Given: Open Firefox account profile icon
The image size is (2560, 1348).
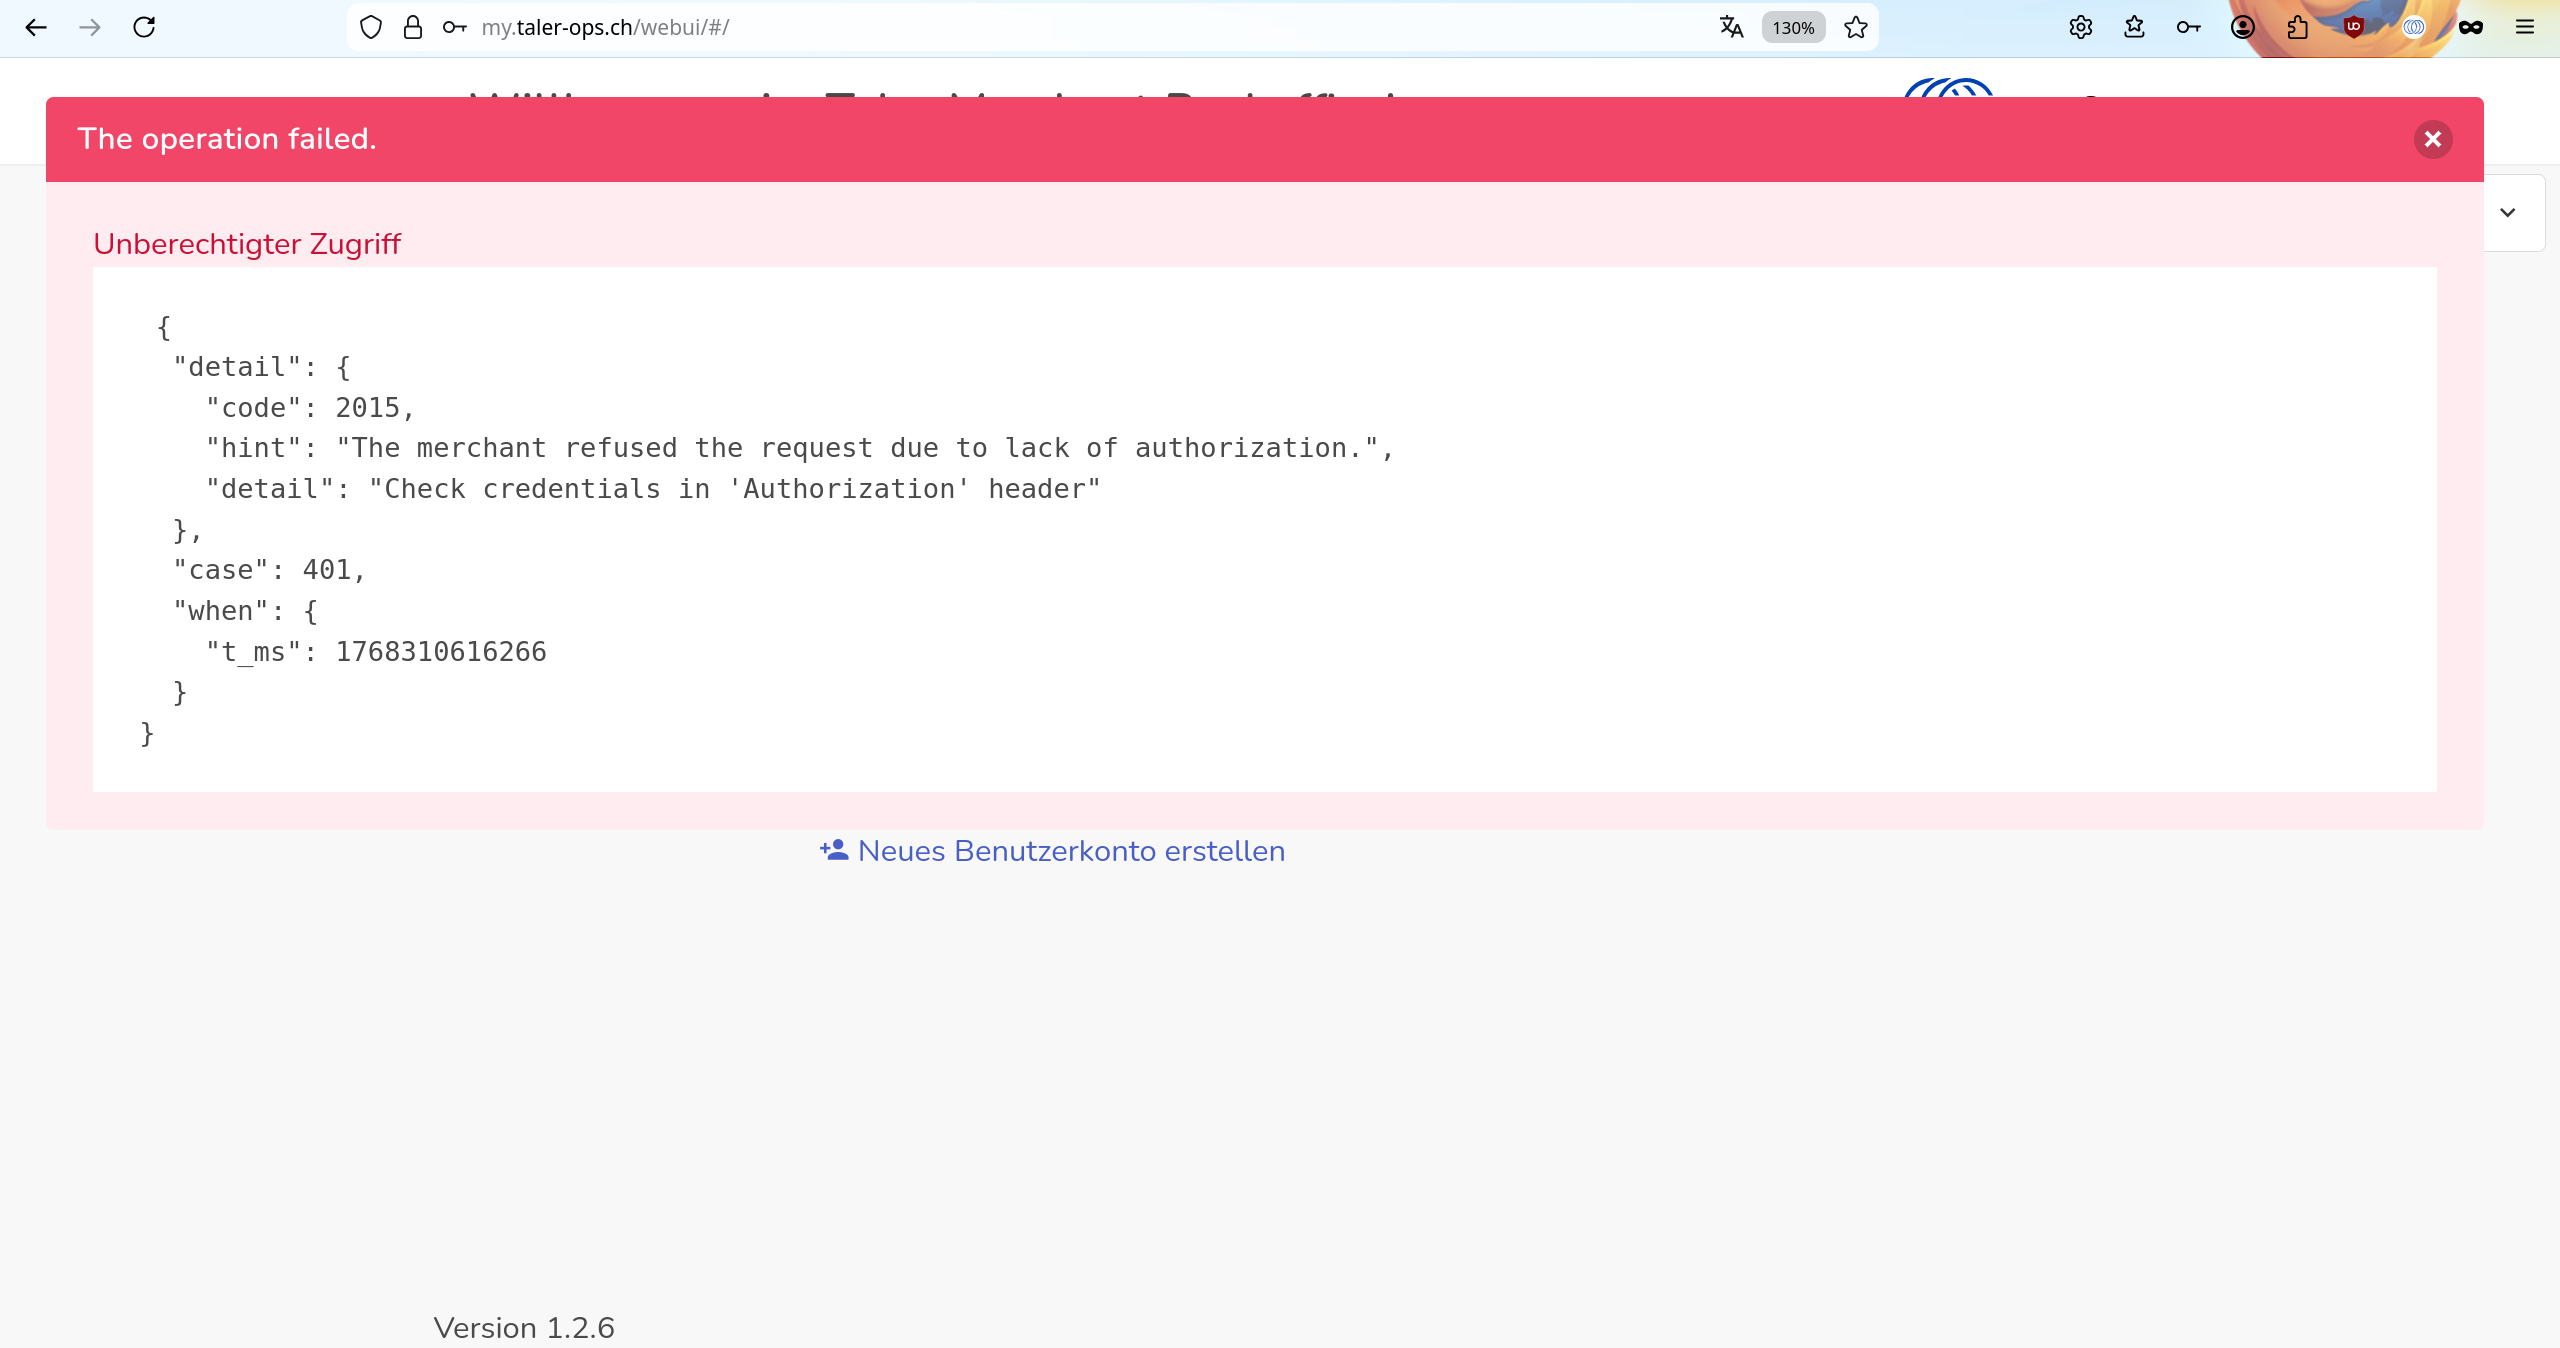Looking at the screenshot, I should 2242,27.
